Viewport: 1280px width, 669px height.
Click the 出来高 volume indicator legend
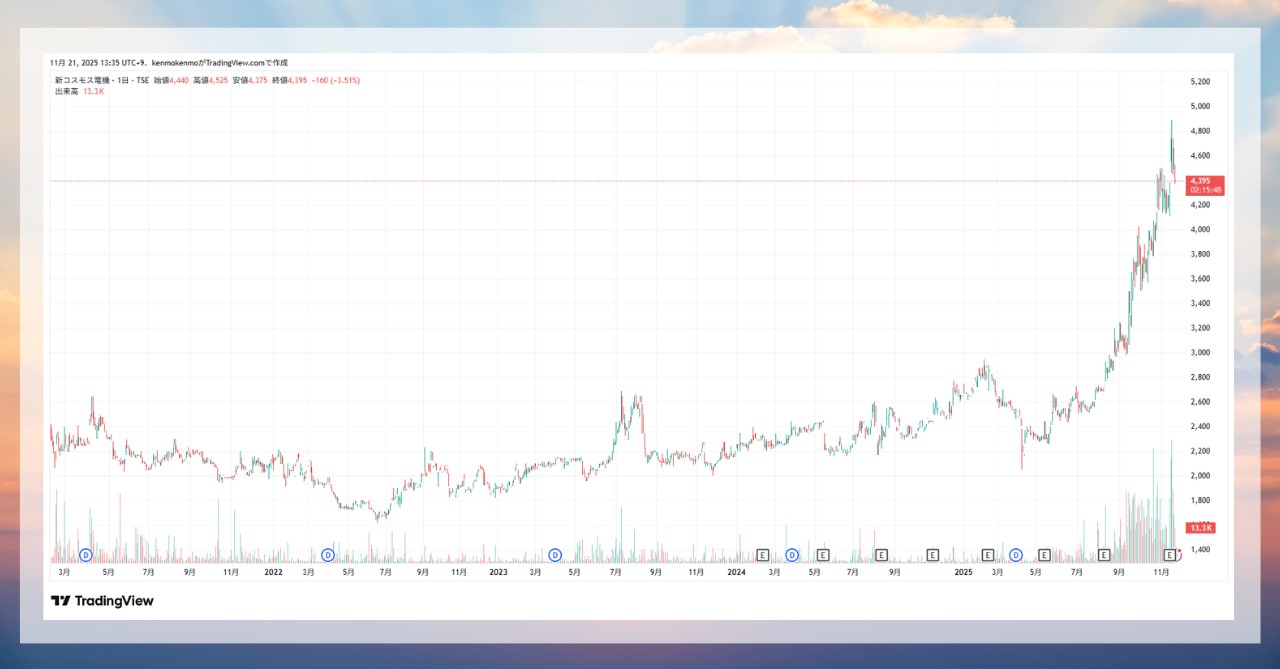(66, 91)
